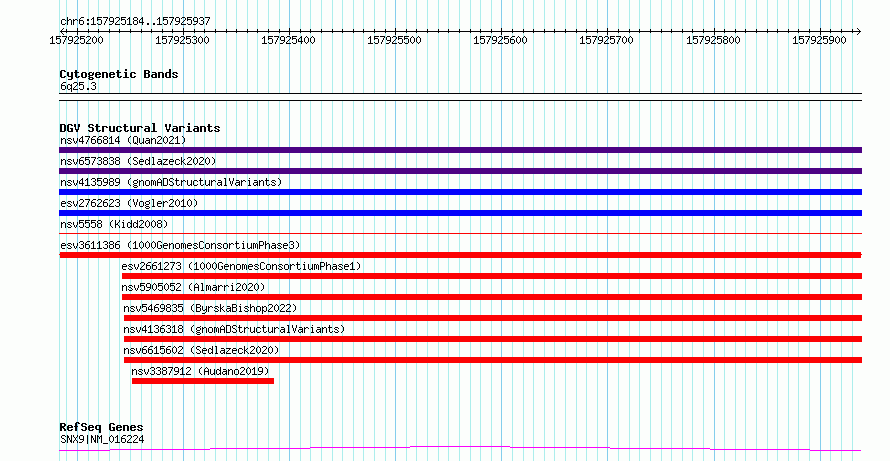Click ruler position 157925300
The image size is (890, 461).
pos(182,40)
